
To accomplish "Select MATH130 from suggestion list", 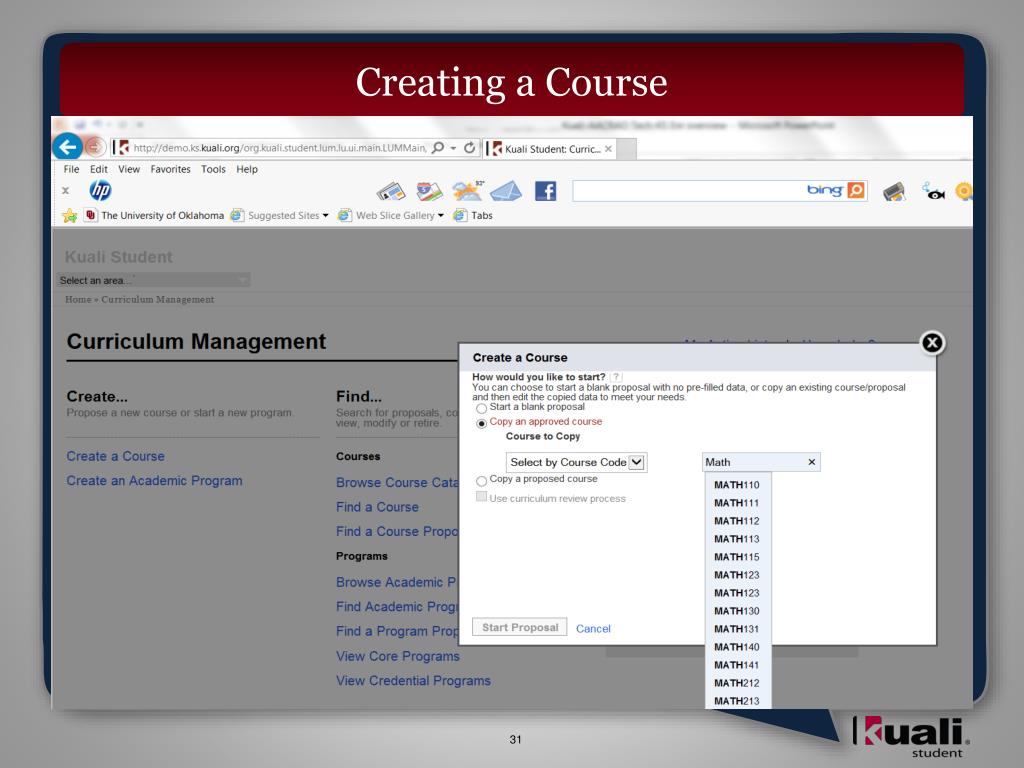I will point(737,611).
